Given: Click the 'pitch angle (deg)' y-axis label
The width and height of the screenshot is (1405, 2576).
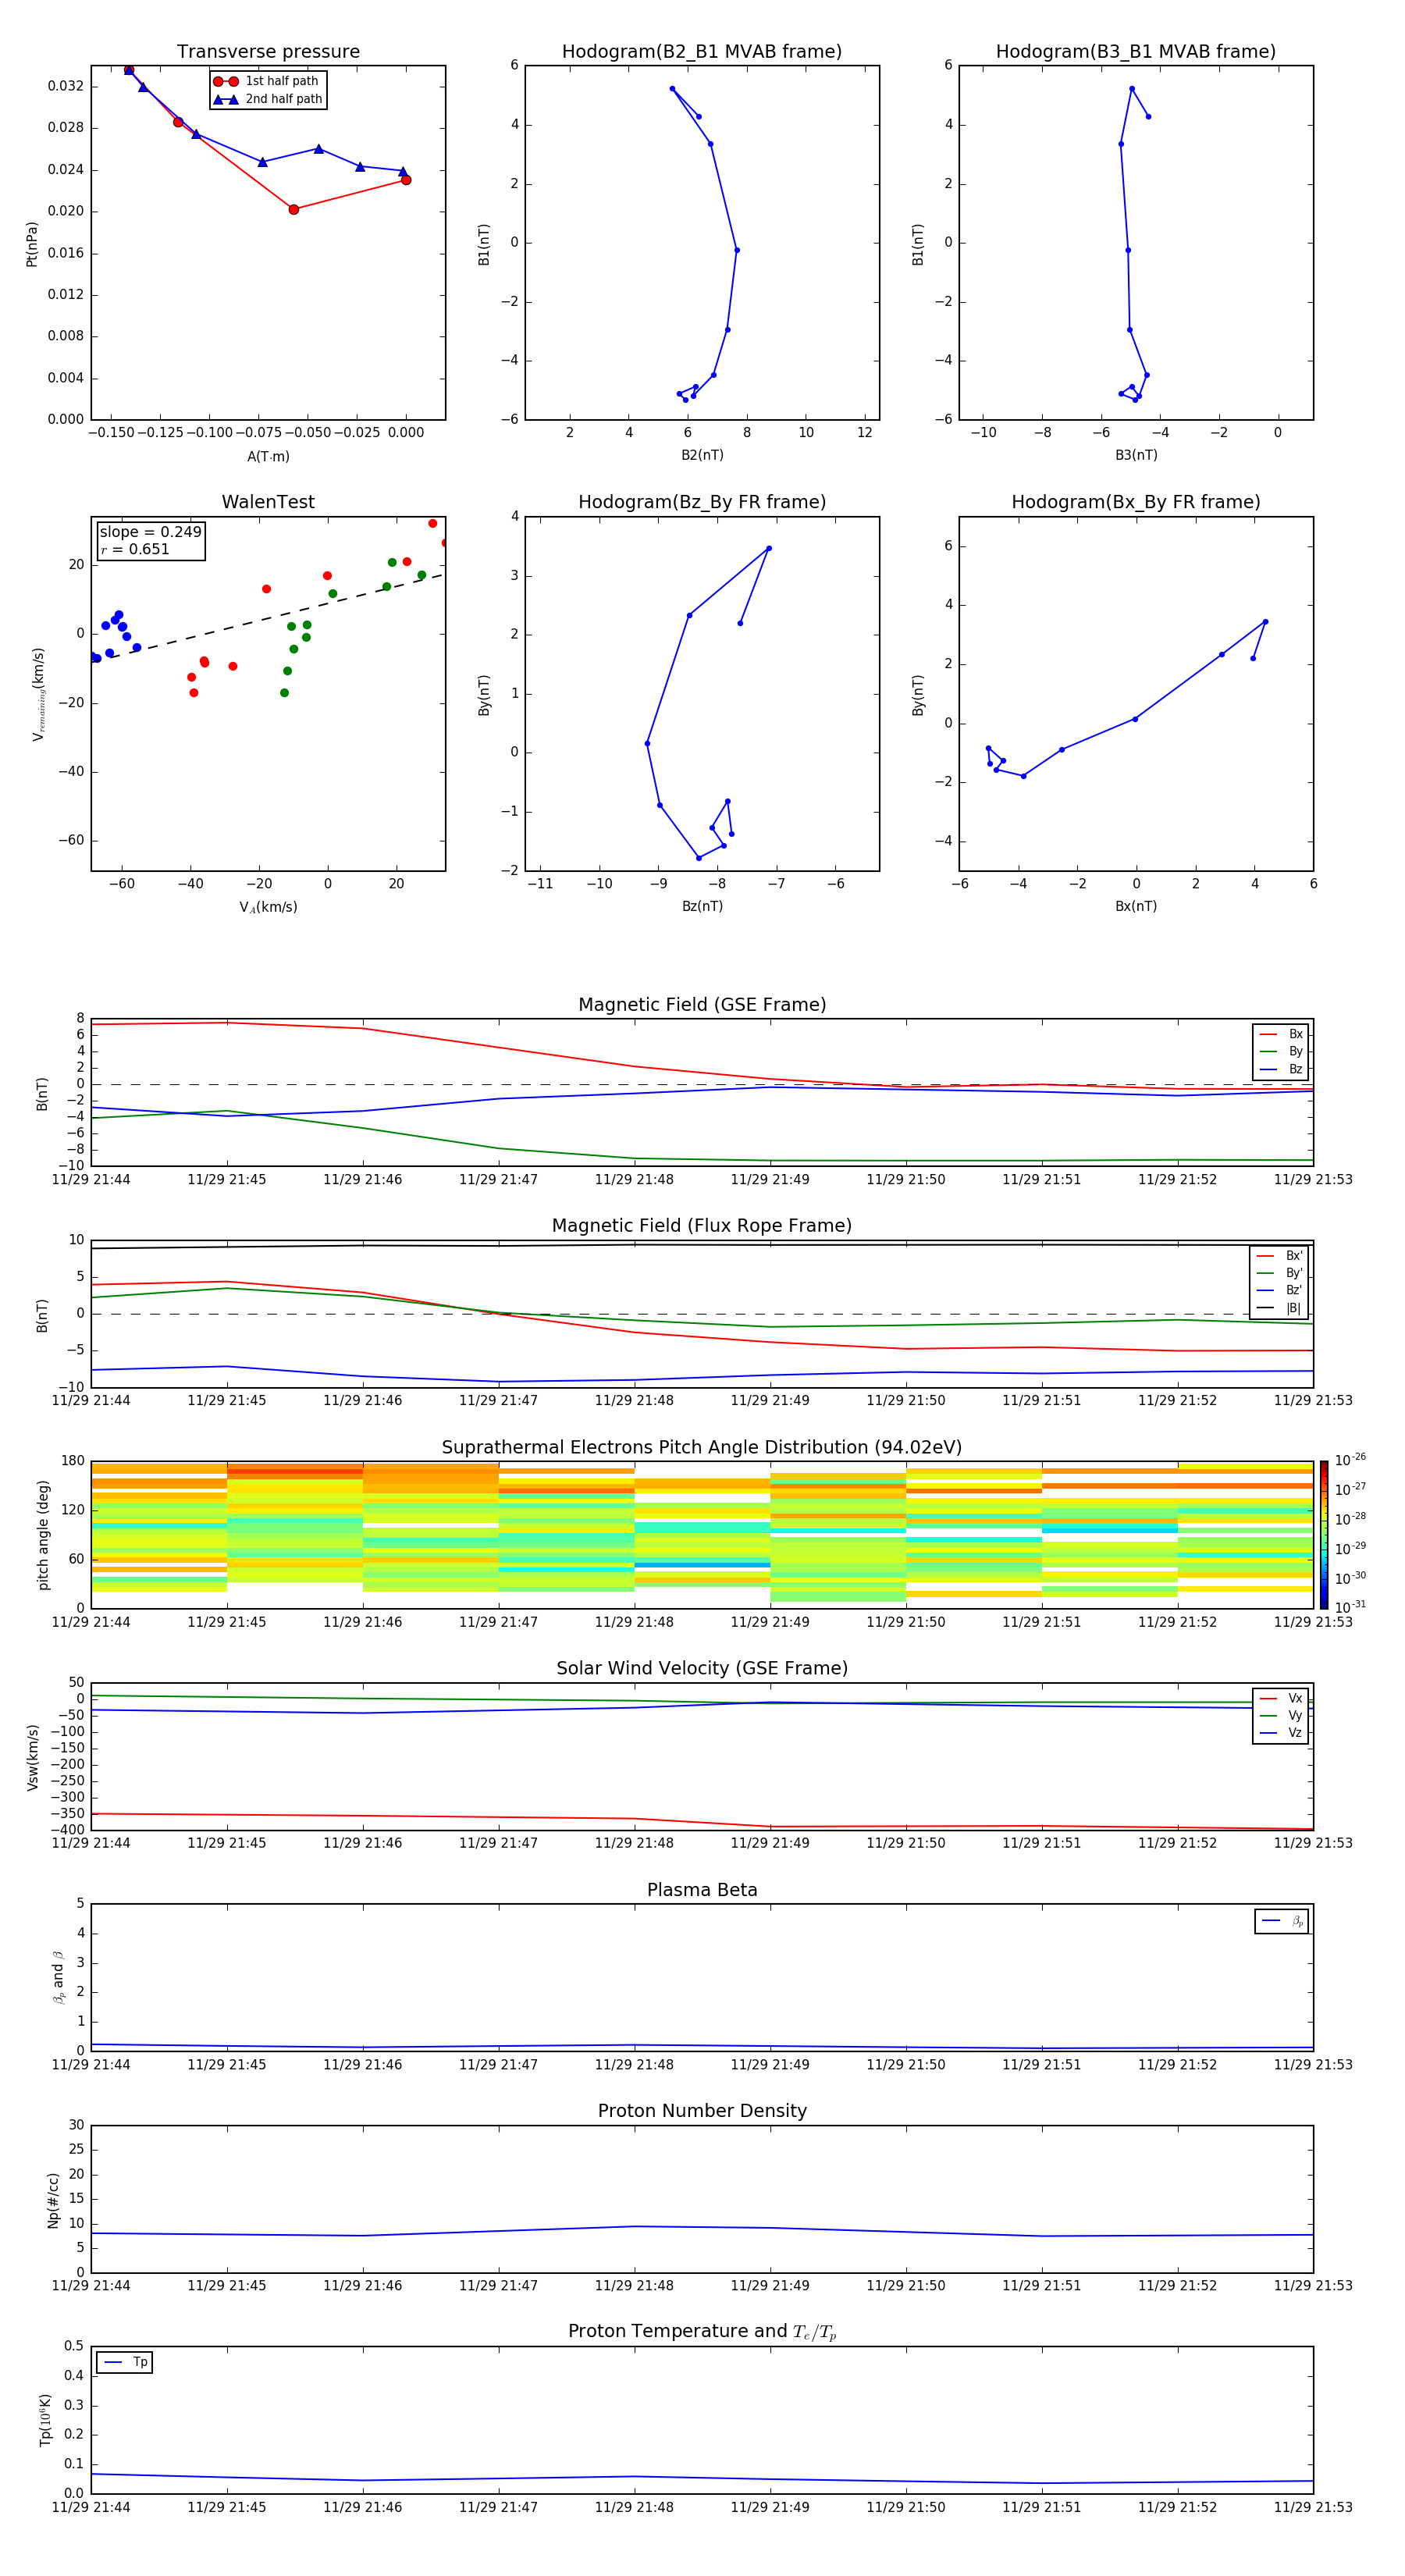Looking at the screenshot, I should (x=43, y=1535).
